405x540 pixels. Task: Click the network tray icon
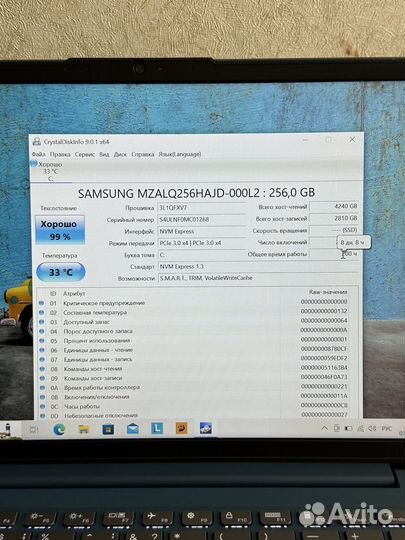pos(361,428)
